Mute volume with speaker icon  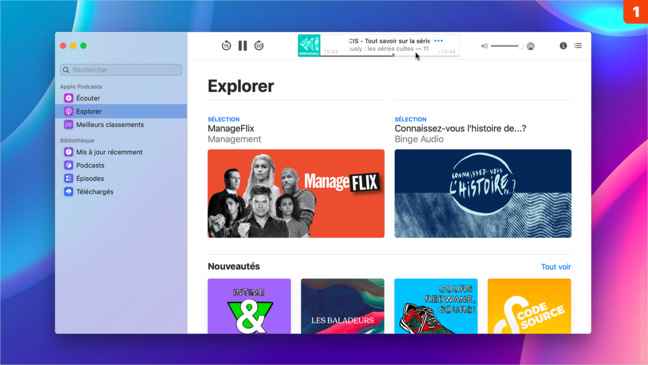(484, 46)
